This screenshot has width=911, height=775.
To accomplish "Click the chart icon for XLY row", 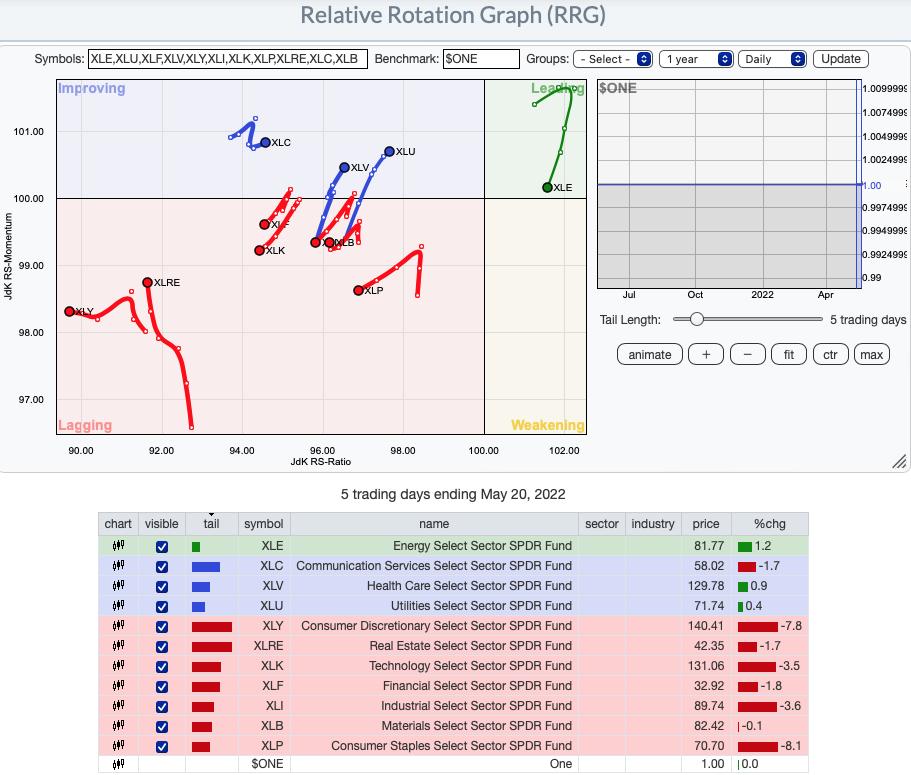I will (118, 626).
